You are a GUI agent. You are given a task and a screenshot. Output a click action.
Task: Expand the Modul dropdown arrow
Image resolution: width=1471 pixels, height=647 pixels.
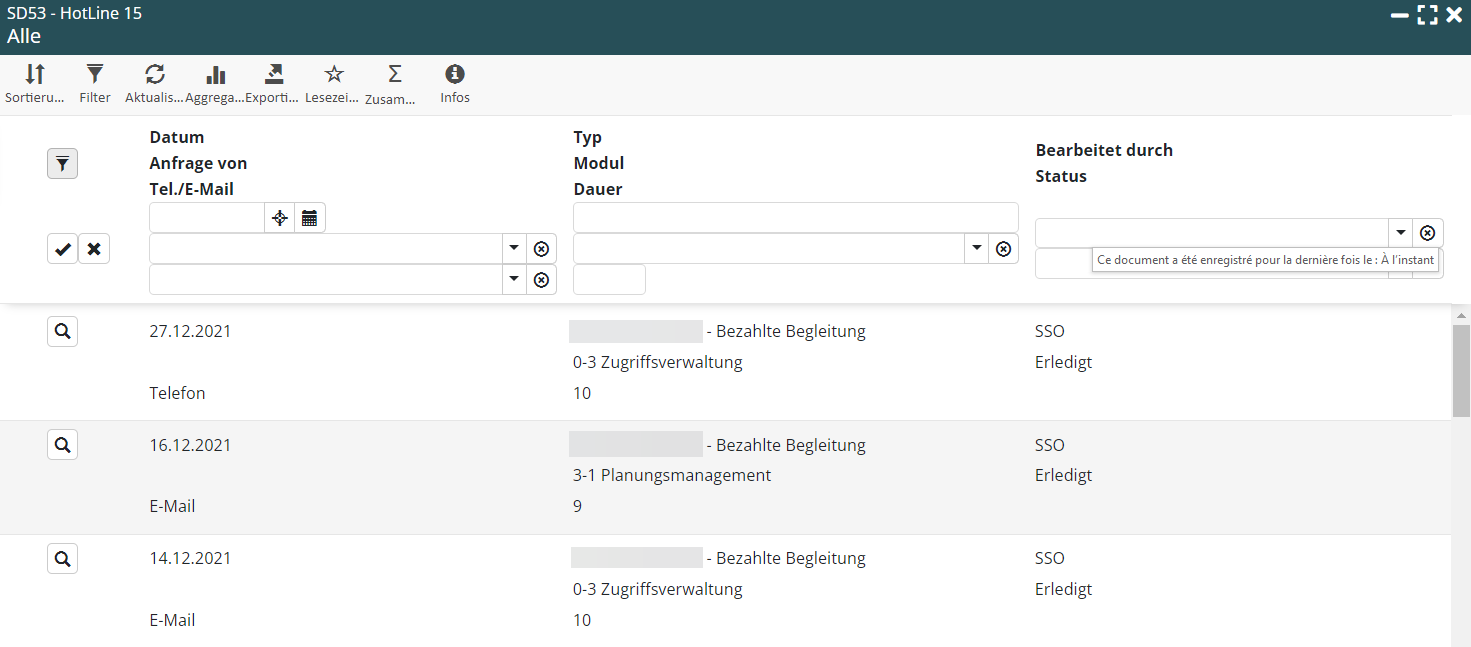point(975,249)
